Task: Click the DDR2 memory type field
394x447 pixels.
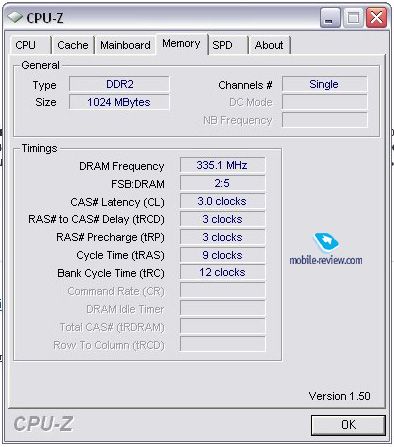Action: coord(119,84)
